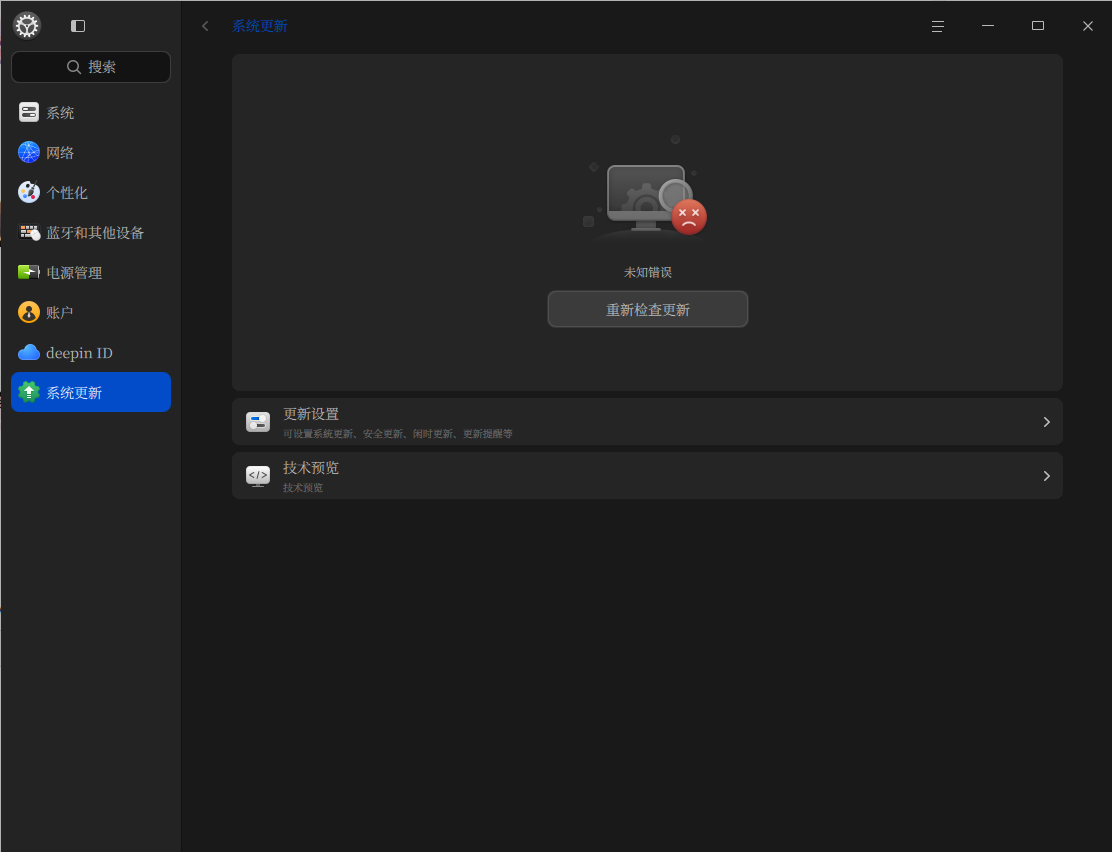This screenshot has width=1112, height=852.
Task: Click 系统更新 breadcrumb title link
Action: click(260, 26)
